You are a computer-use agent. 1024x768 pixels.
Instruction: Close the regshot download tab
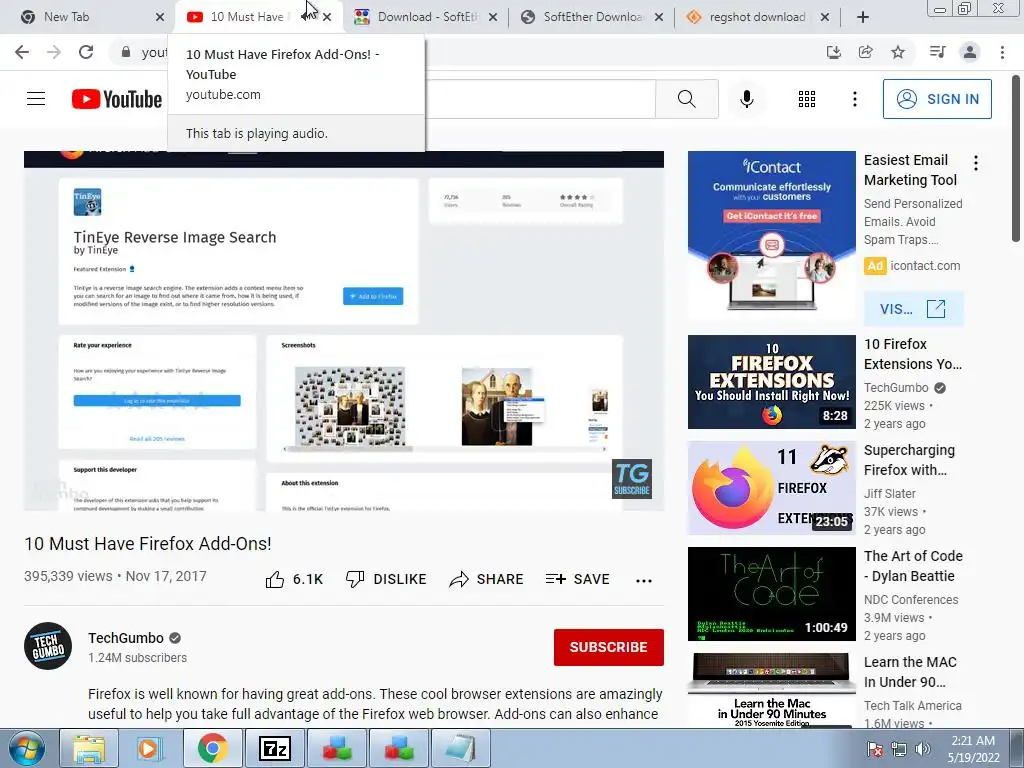[825, 17]
